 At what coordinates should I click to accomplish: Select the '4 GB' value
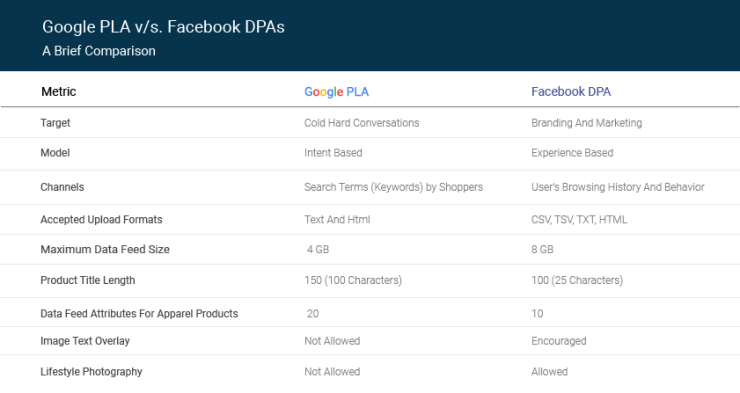[x=318, y=250]
